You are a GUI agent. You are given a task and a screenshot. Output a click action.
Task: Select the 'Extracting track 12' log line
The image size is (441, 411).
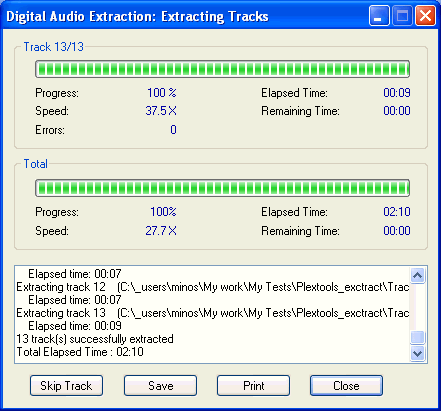pos(212,287)
